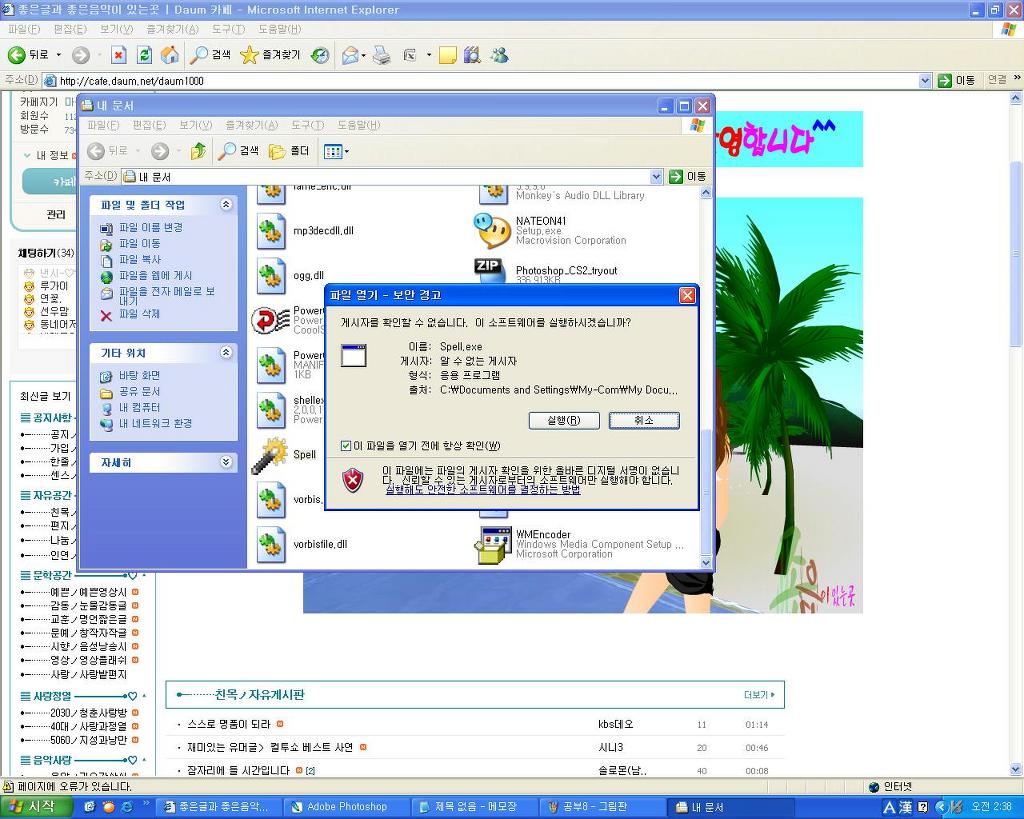1024x819 pixels.
Task: Switch to 메모장 Notepad taskbar button
Action: [x=475, y=807]
